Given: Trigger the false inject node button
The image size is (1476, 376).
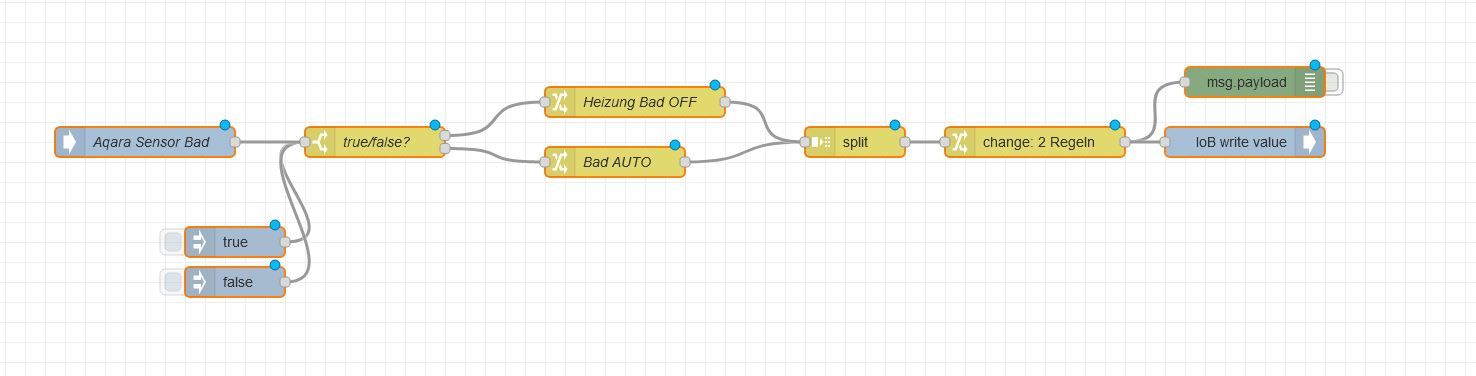Looking at the screenshot, I should (x=173, y=282).
